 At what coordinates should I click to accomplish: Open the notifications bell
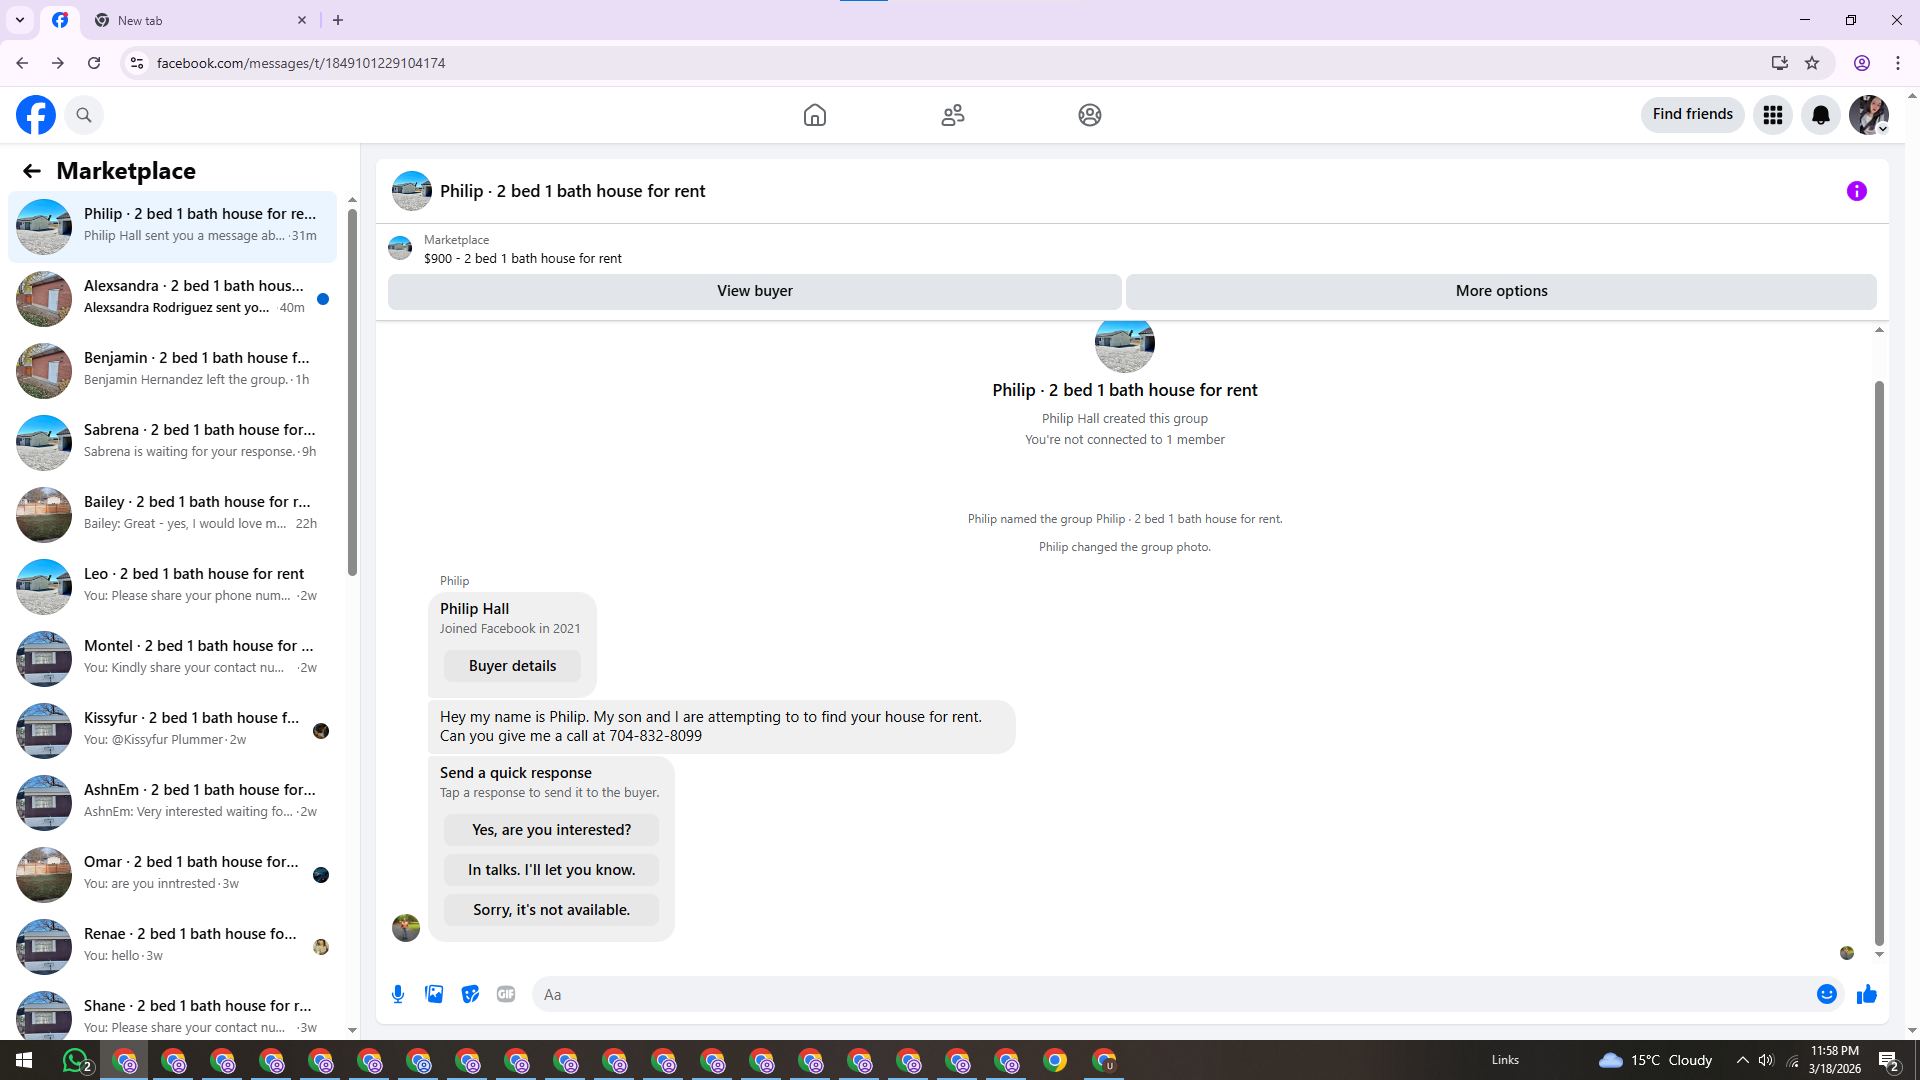(x=1820, y=115)
